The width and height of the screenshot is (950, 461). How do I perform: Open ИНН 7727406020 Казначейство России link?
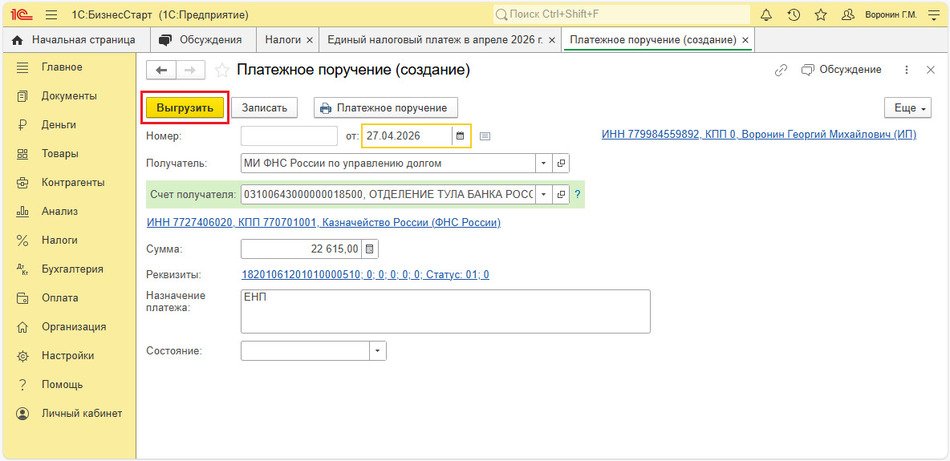[x=324, y=222]
